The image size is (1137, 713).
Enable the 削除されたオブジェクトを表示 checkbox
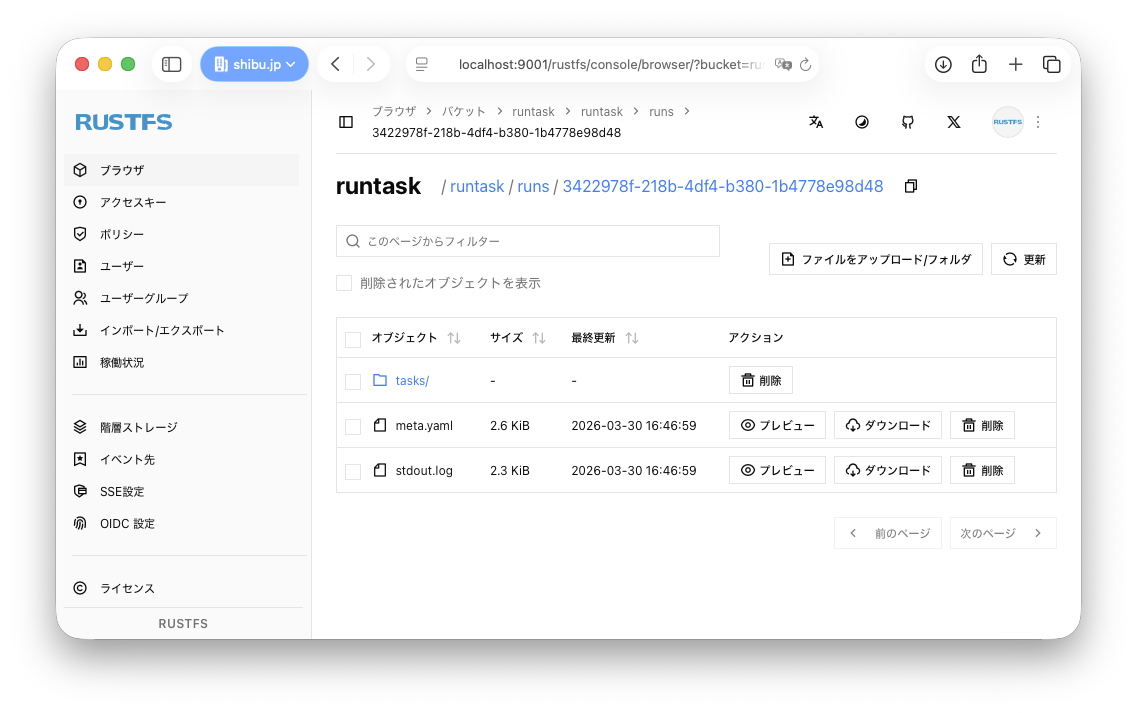(x=344, y=283)
